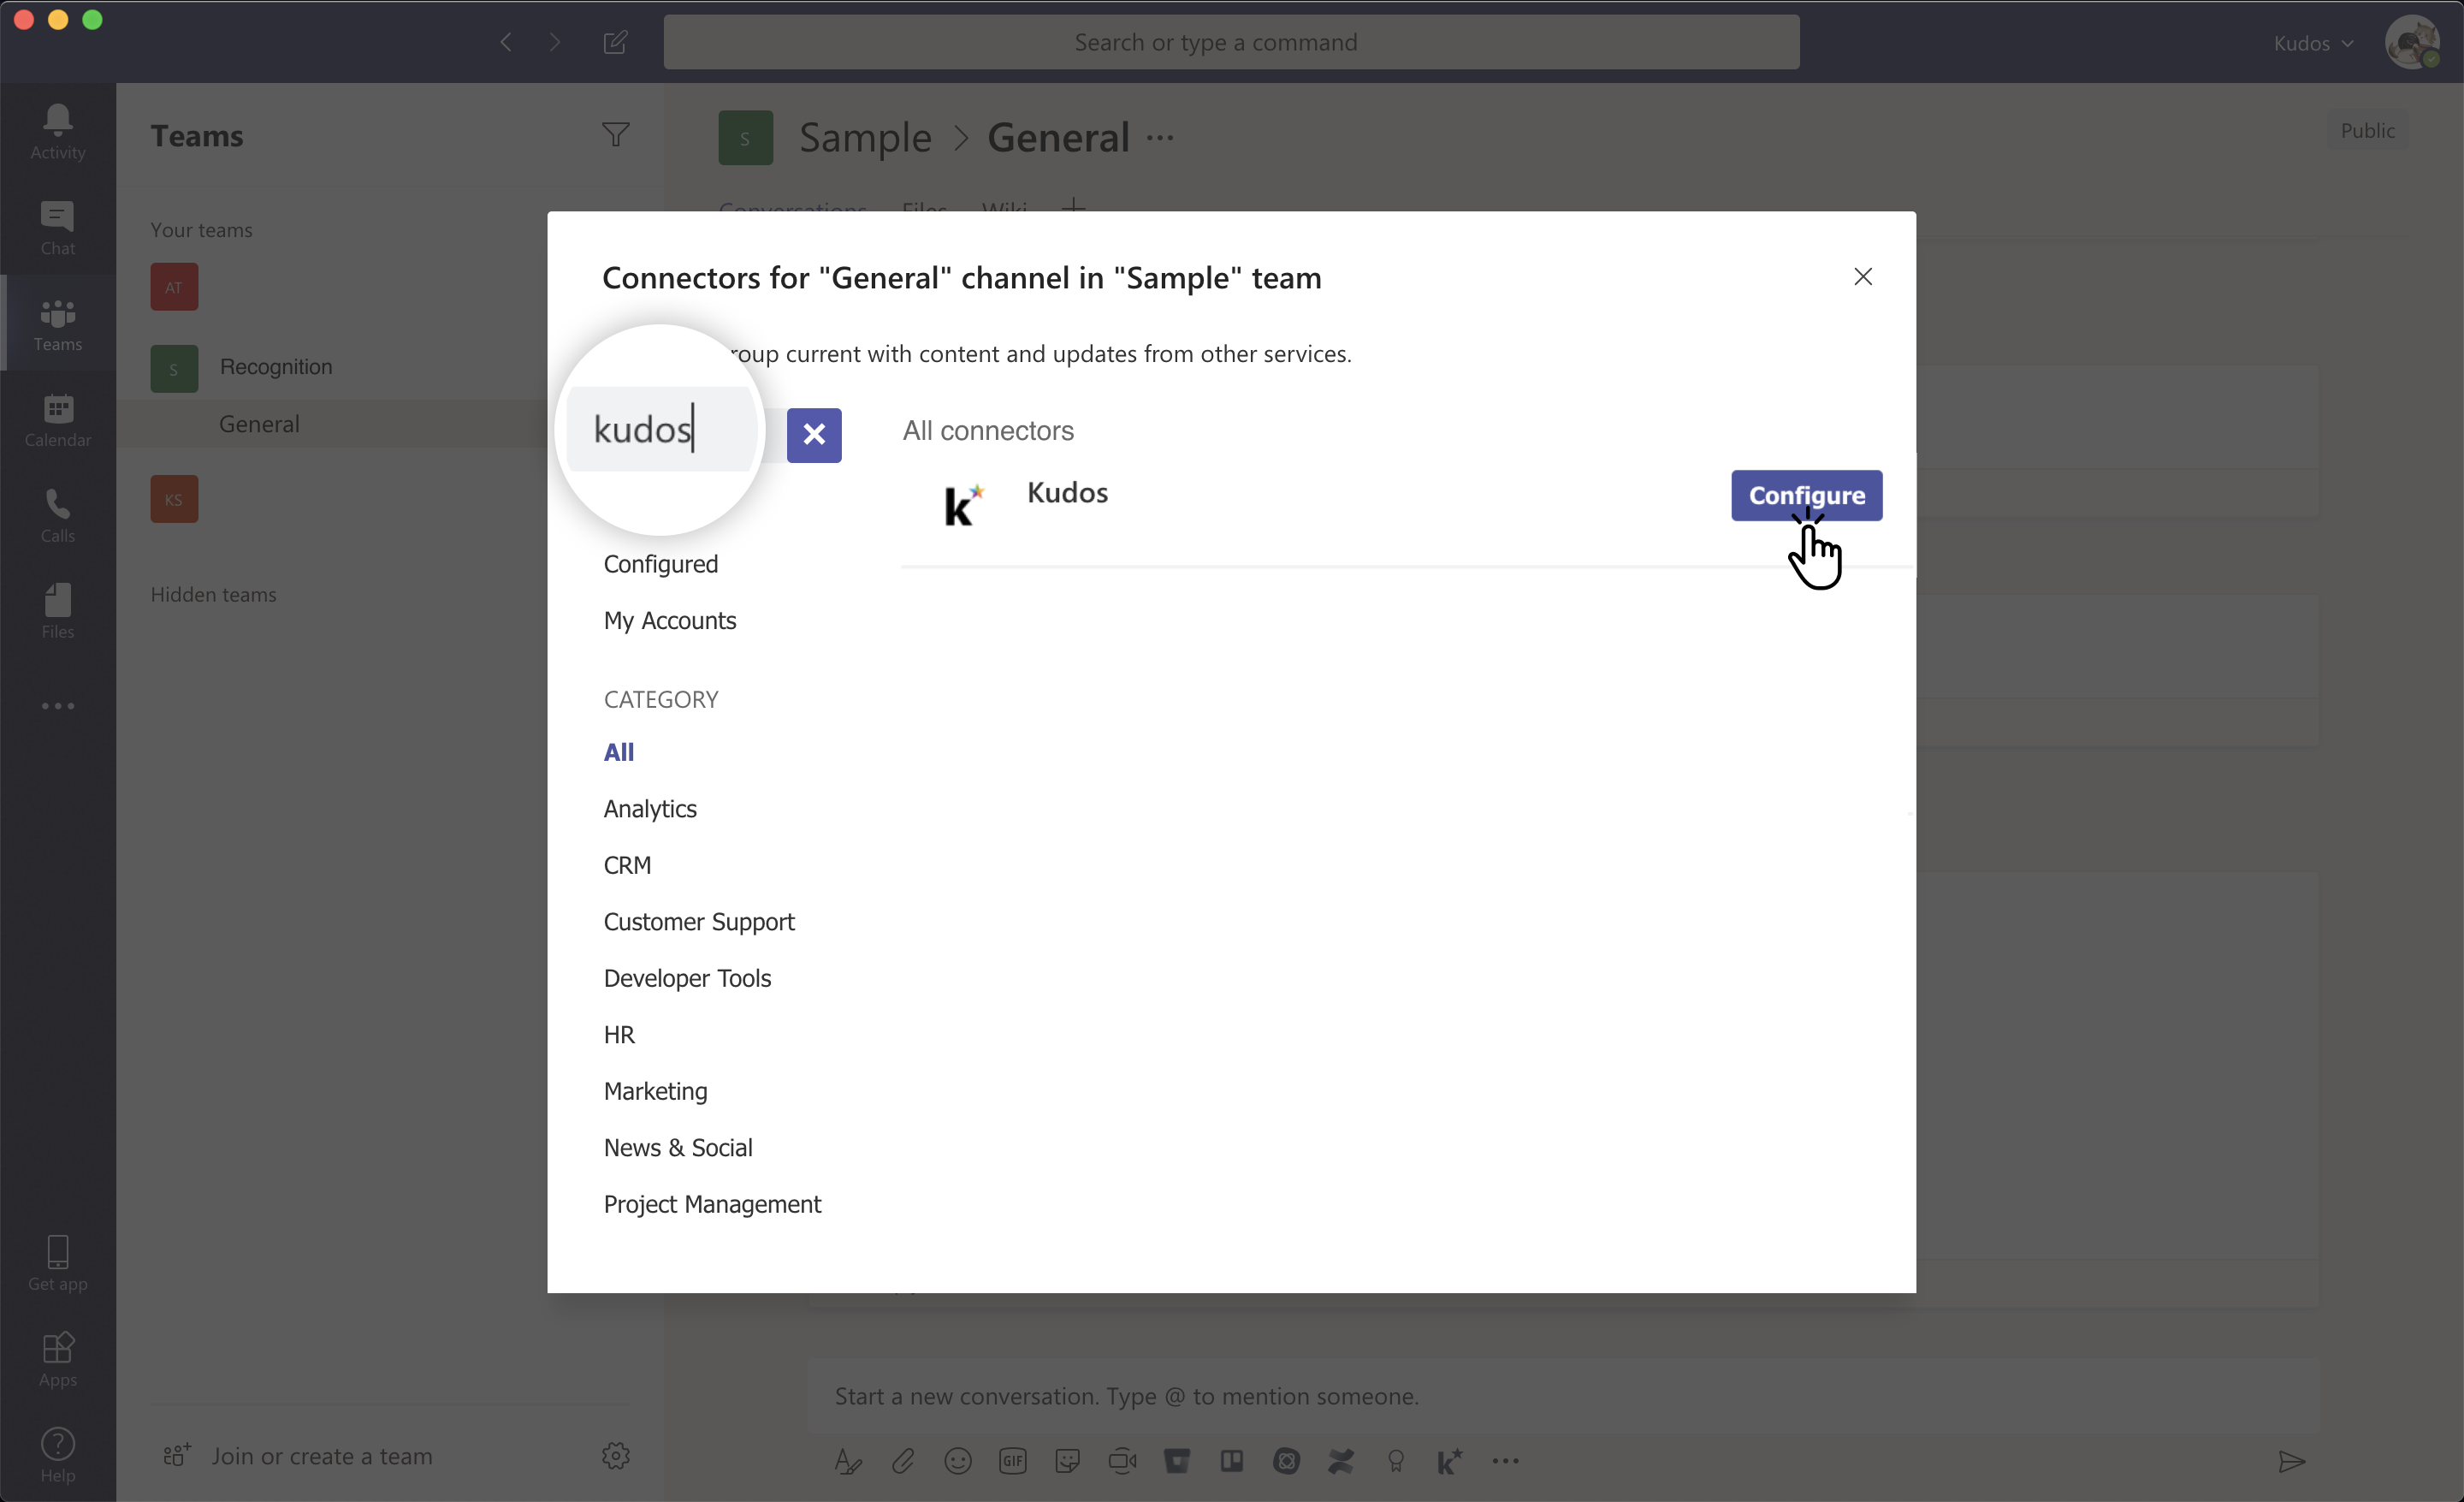Click Search or type a command box
Image resolution: width=2464 pixels, height=1502 pixels.
pyautogui.click(x=1231, y=42)
